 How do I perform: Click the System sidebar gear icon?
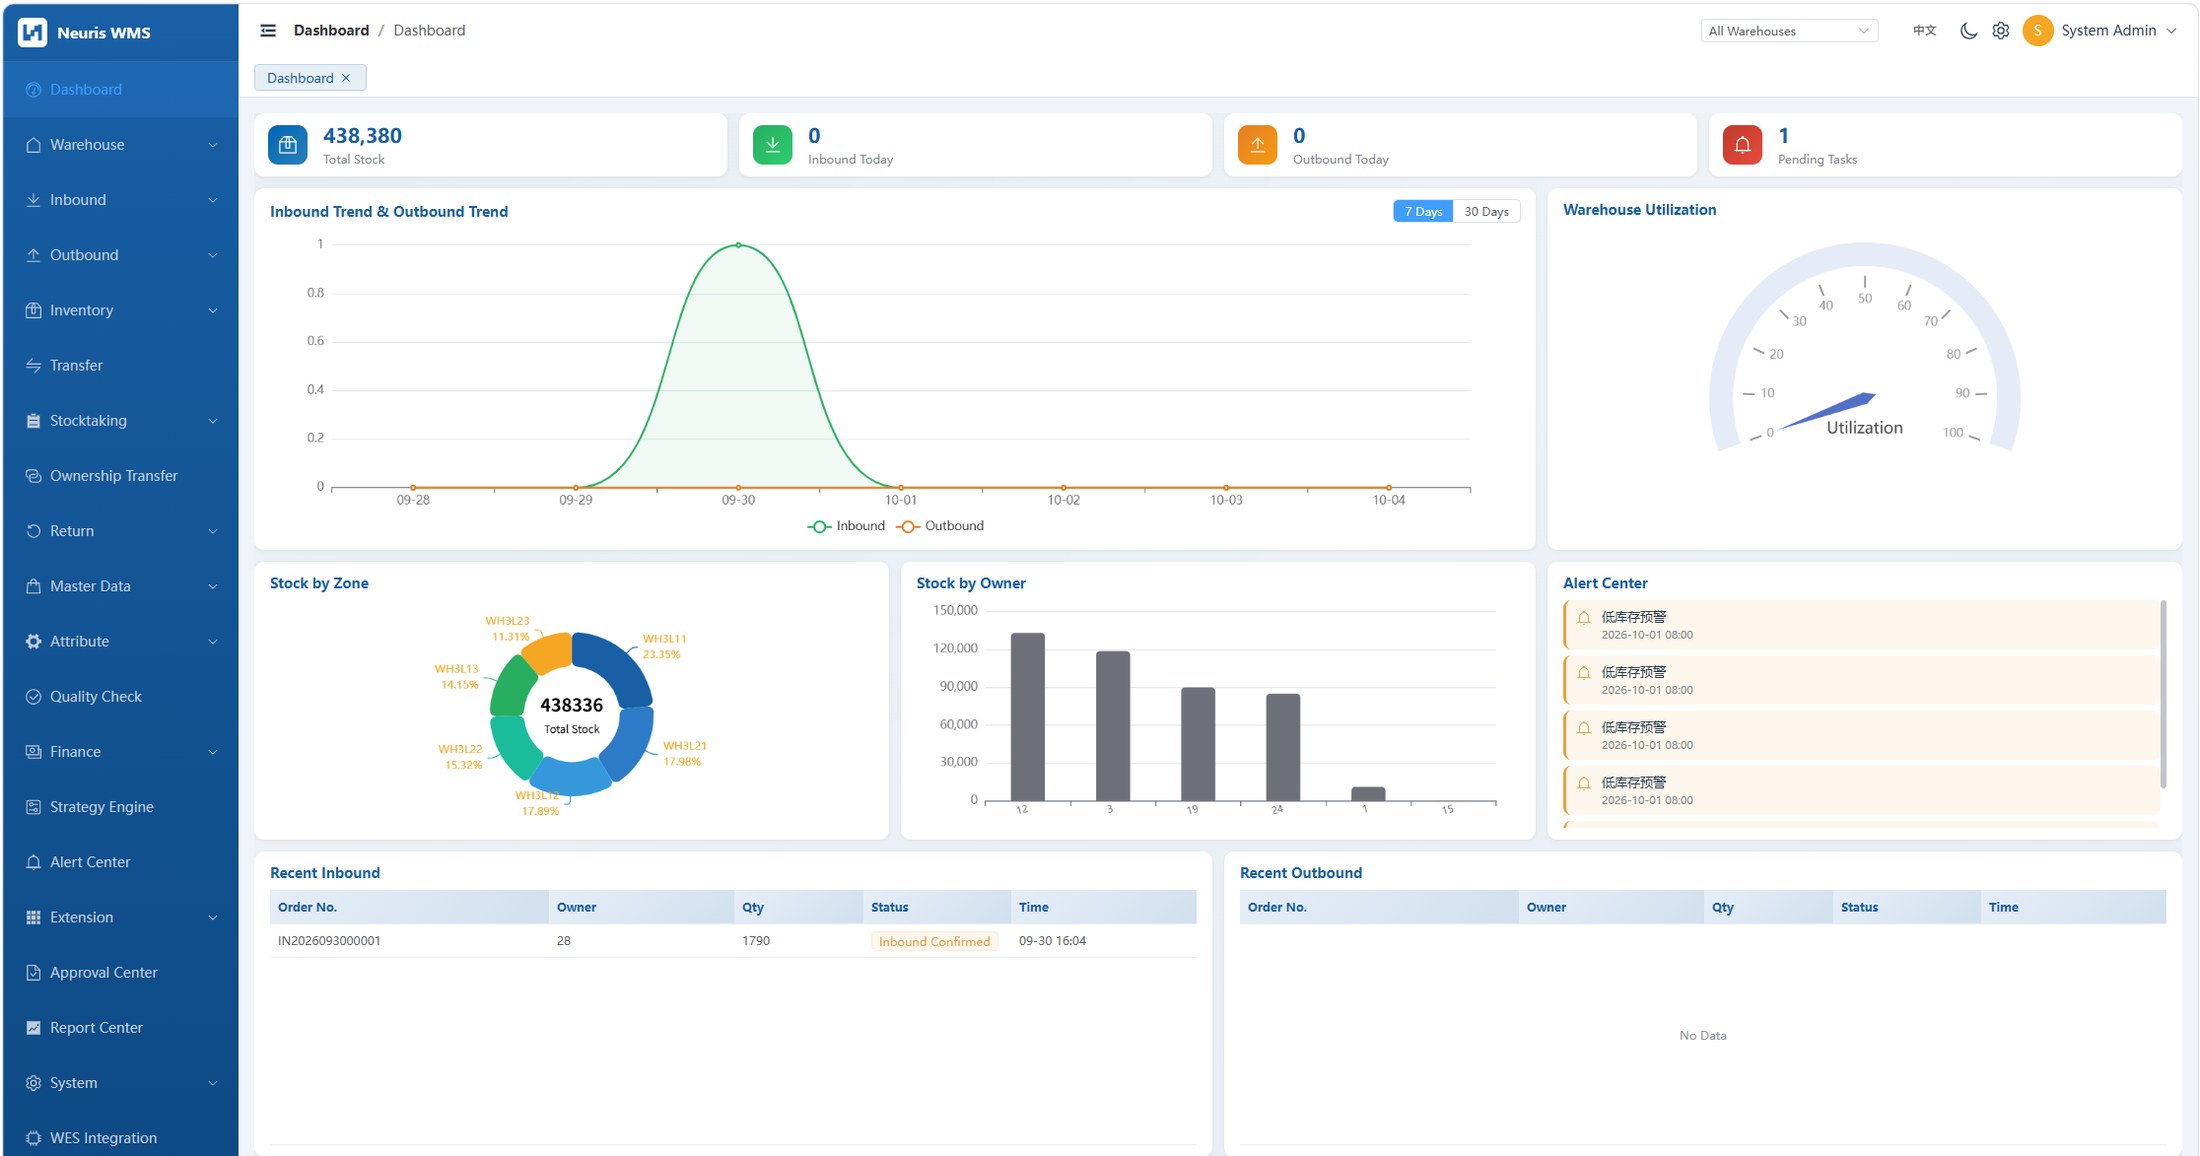33,1083
